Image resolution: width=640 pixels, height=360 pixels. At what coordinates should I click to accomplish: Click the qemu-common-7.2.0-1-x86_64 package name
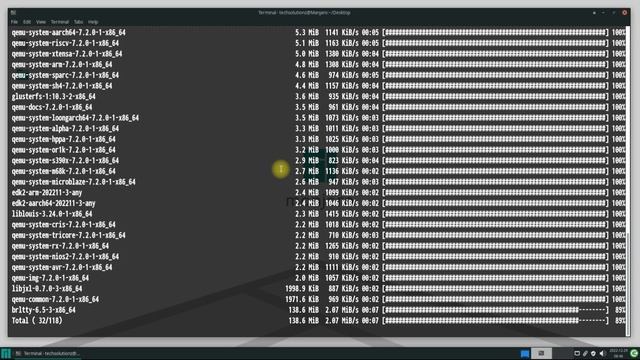click(55, 299)
